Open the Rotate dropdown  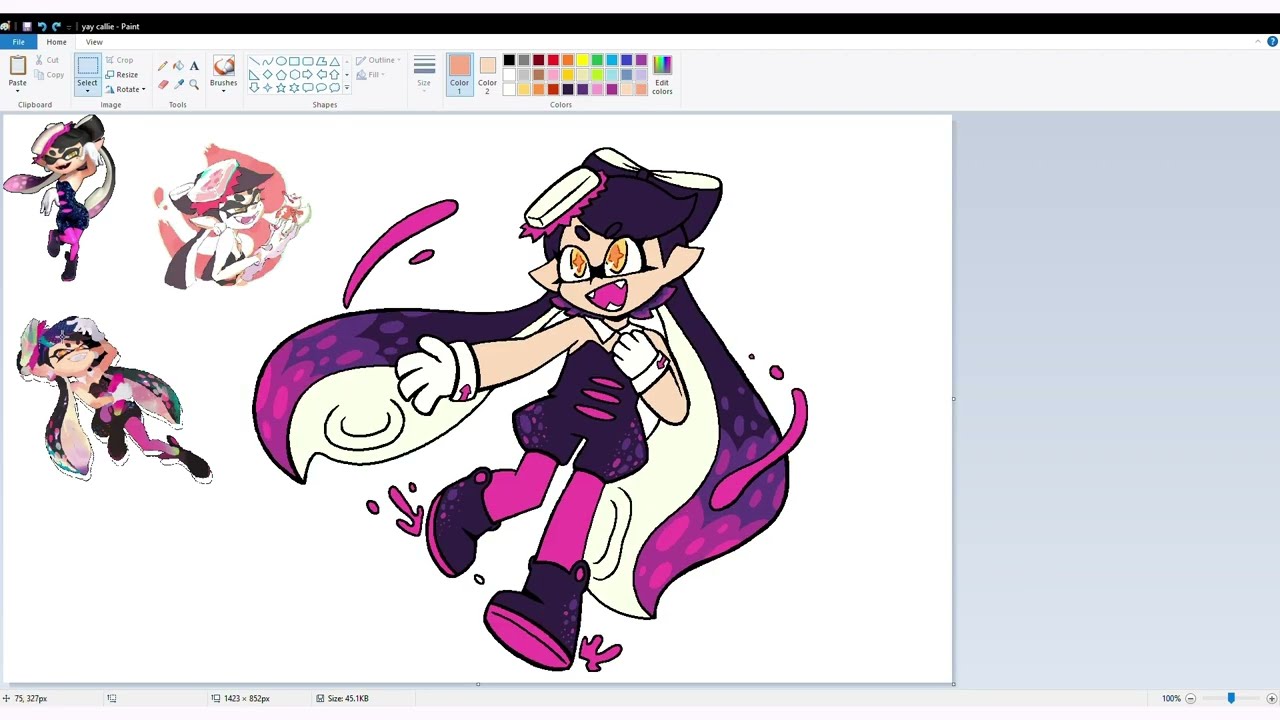(x=125, y=89)
